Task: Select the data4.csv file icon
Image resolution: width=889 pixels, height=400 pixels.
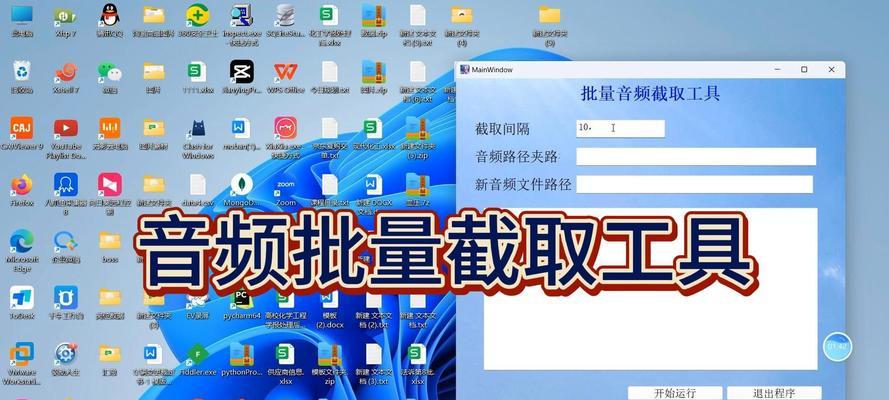Action: pos(197,185)
